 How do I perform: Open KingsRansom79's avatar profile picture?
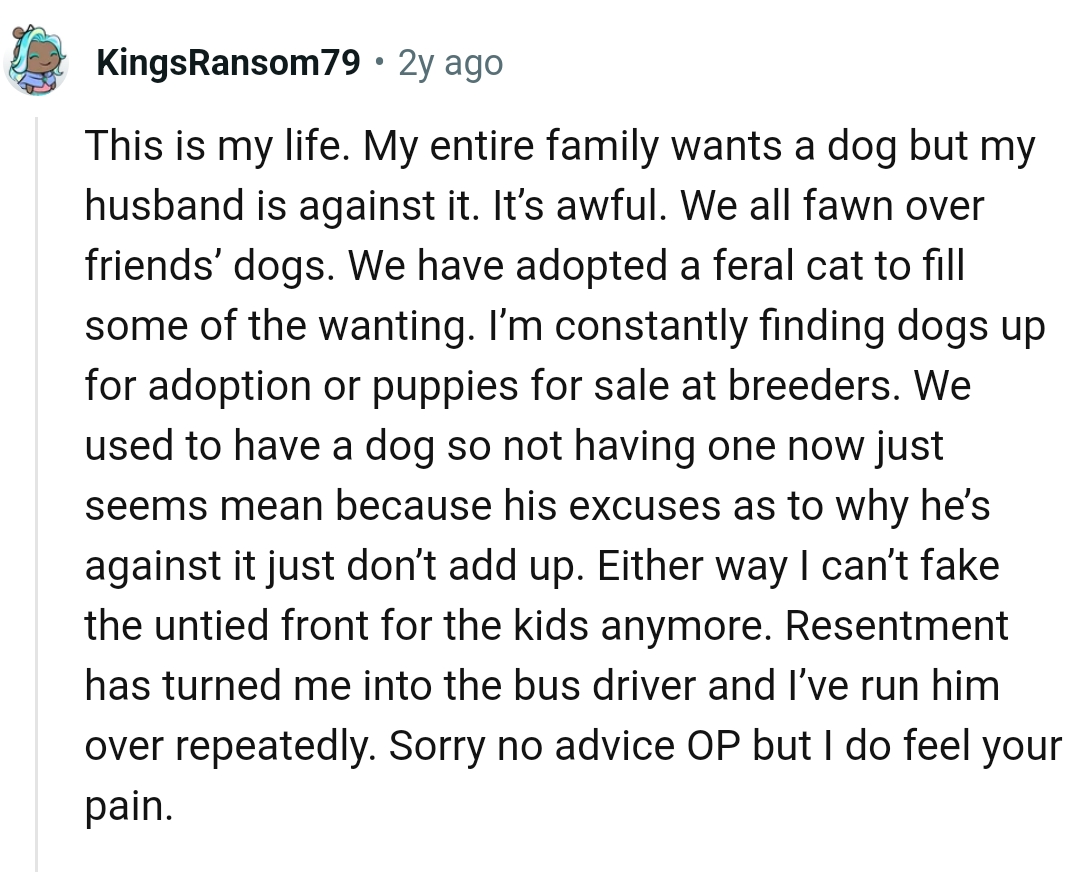[35, 61]
